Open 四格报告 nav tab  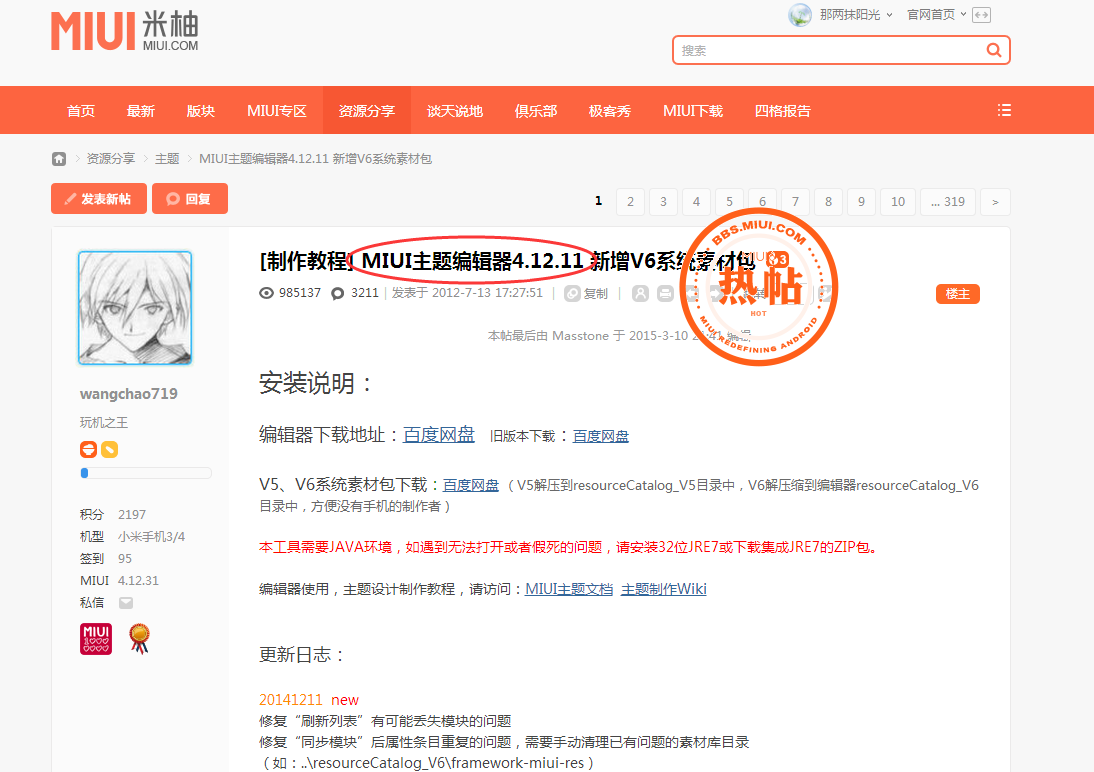coord(783,110)
